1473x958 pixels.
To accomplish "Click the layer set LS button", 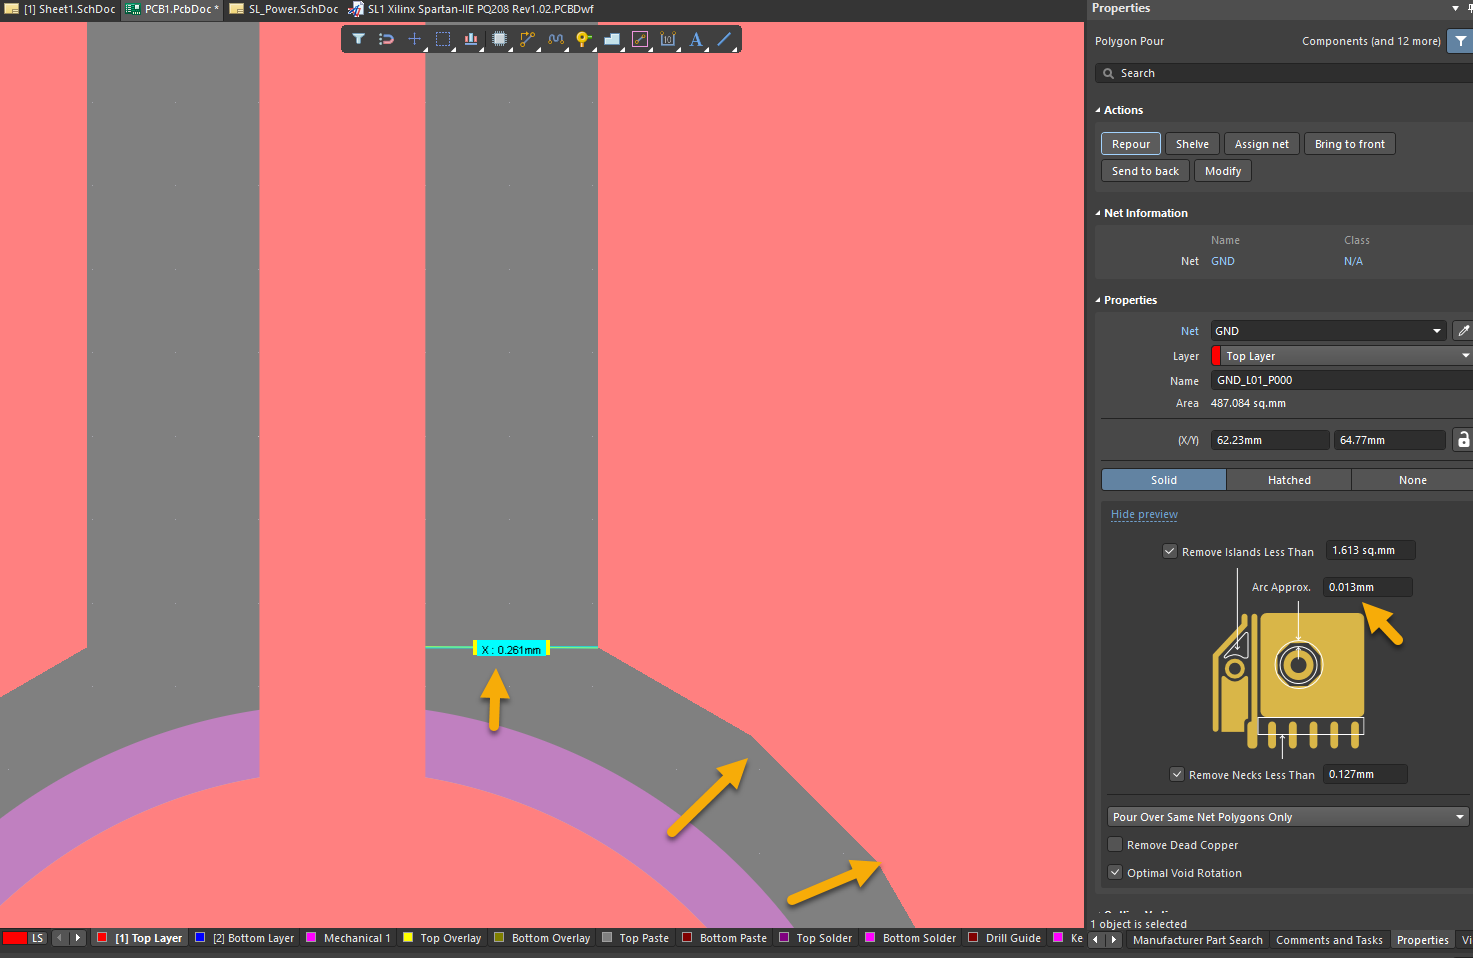I will click(37, 938).
